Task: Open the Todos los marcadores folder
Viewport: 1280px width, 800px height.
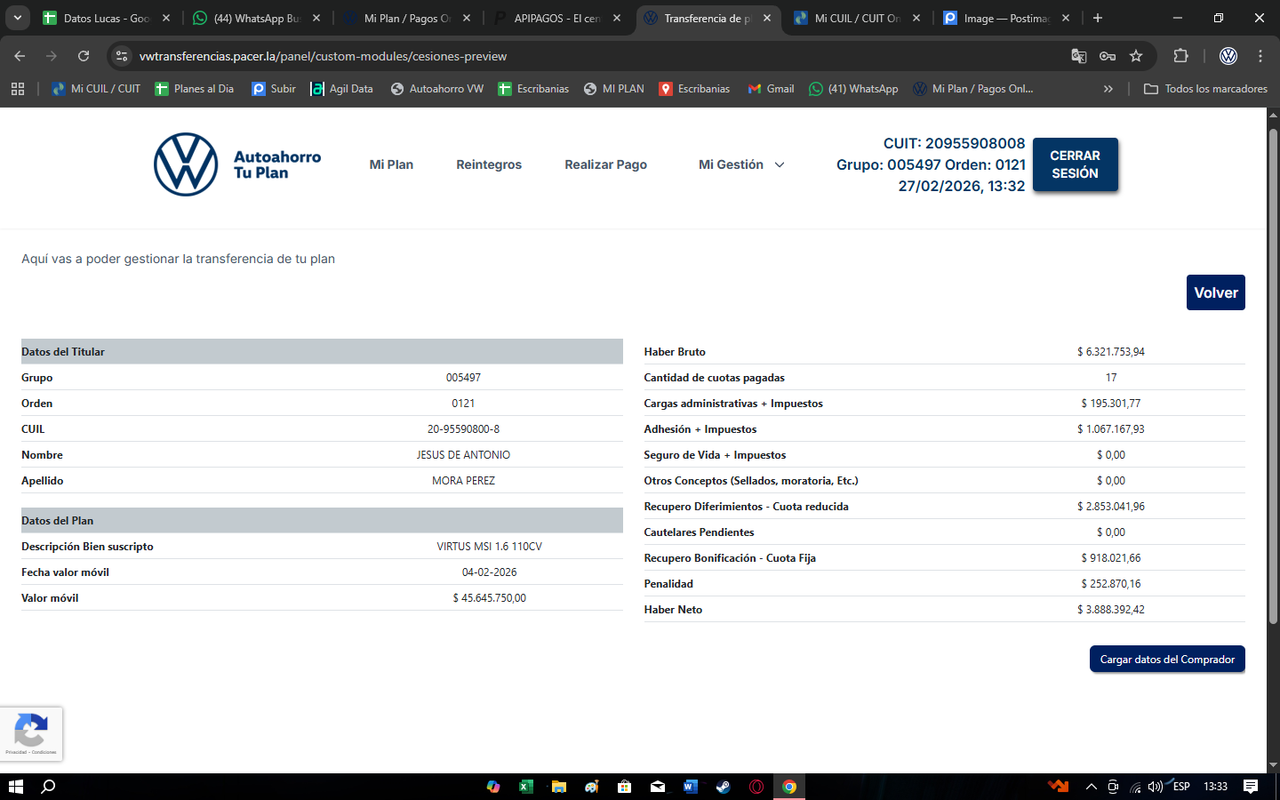Action: (x=1205, y=88)
